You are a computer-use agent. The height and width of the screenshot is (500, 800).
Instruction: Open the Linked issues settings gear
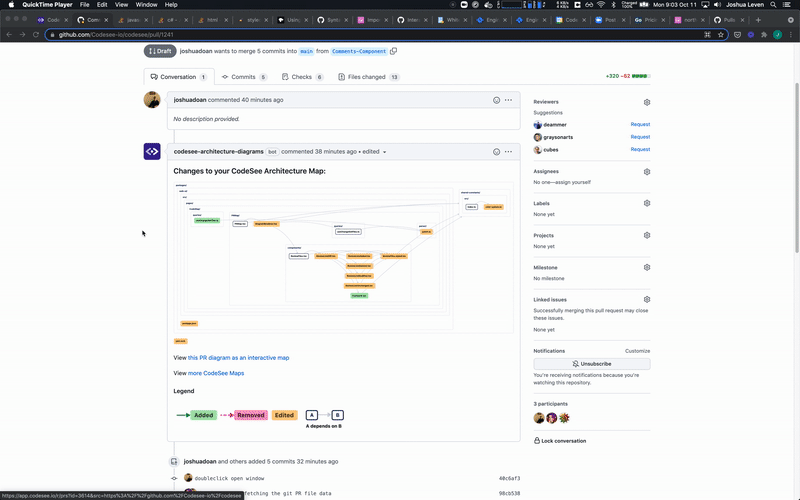coord(647,299)
